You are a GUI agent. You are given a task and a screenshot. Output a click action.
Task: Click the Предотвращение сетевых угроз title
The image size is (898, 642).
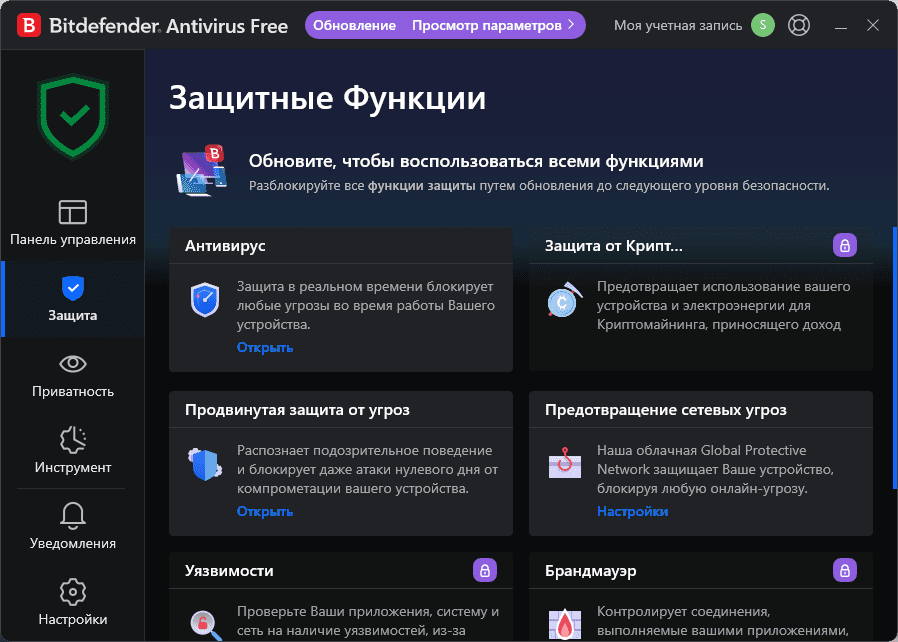pos(665,410)
